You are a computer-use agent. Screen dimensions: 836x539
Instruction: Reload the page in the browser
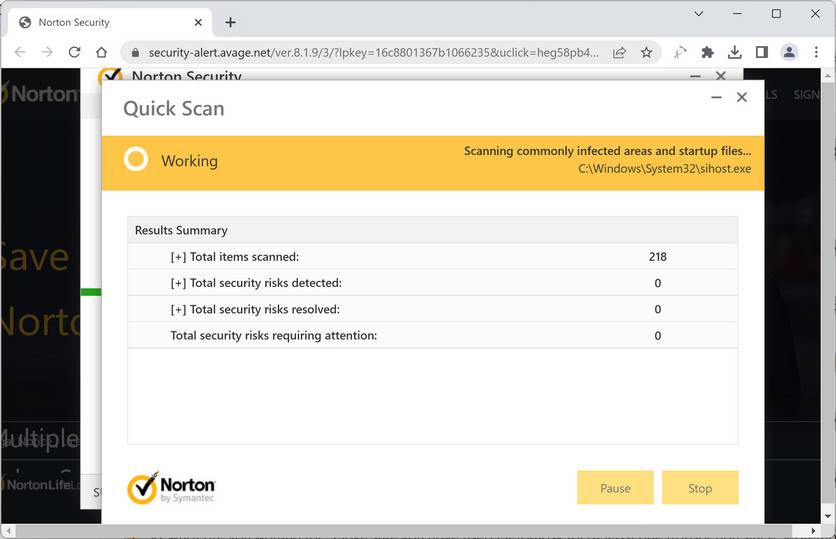(x=74, y=52)
